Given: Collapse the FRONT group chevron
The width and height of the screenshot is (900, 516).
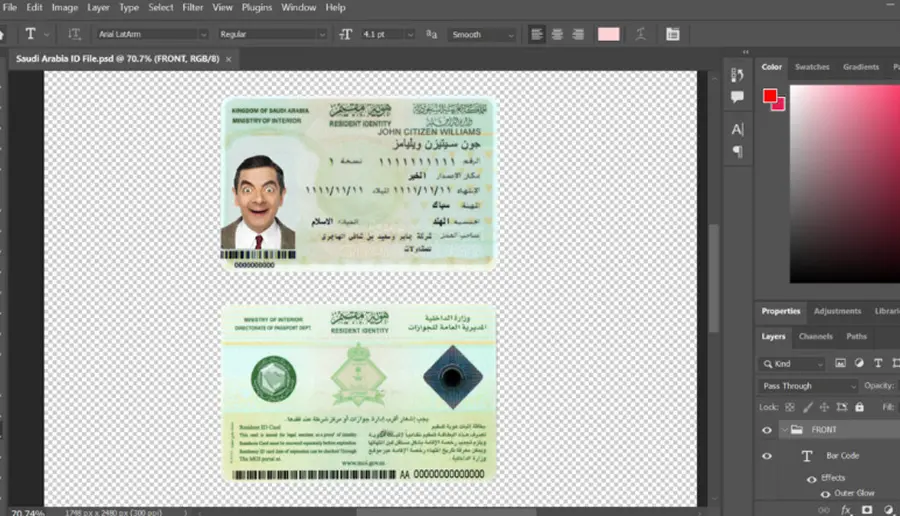Looking at the screenshot, I should (x=784, y=430).
